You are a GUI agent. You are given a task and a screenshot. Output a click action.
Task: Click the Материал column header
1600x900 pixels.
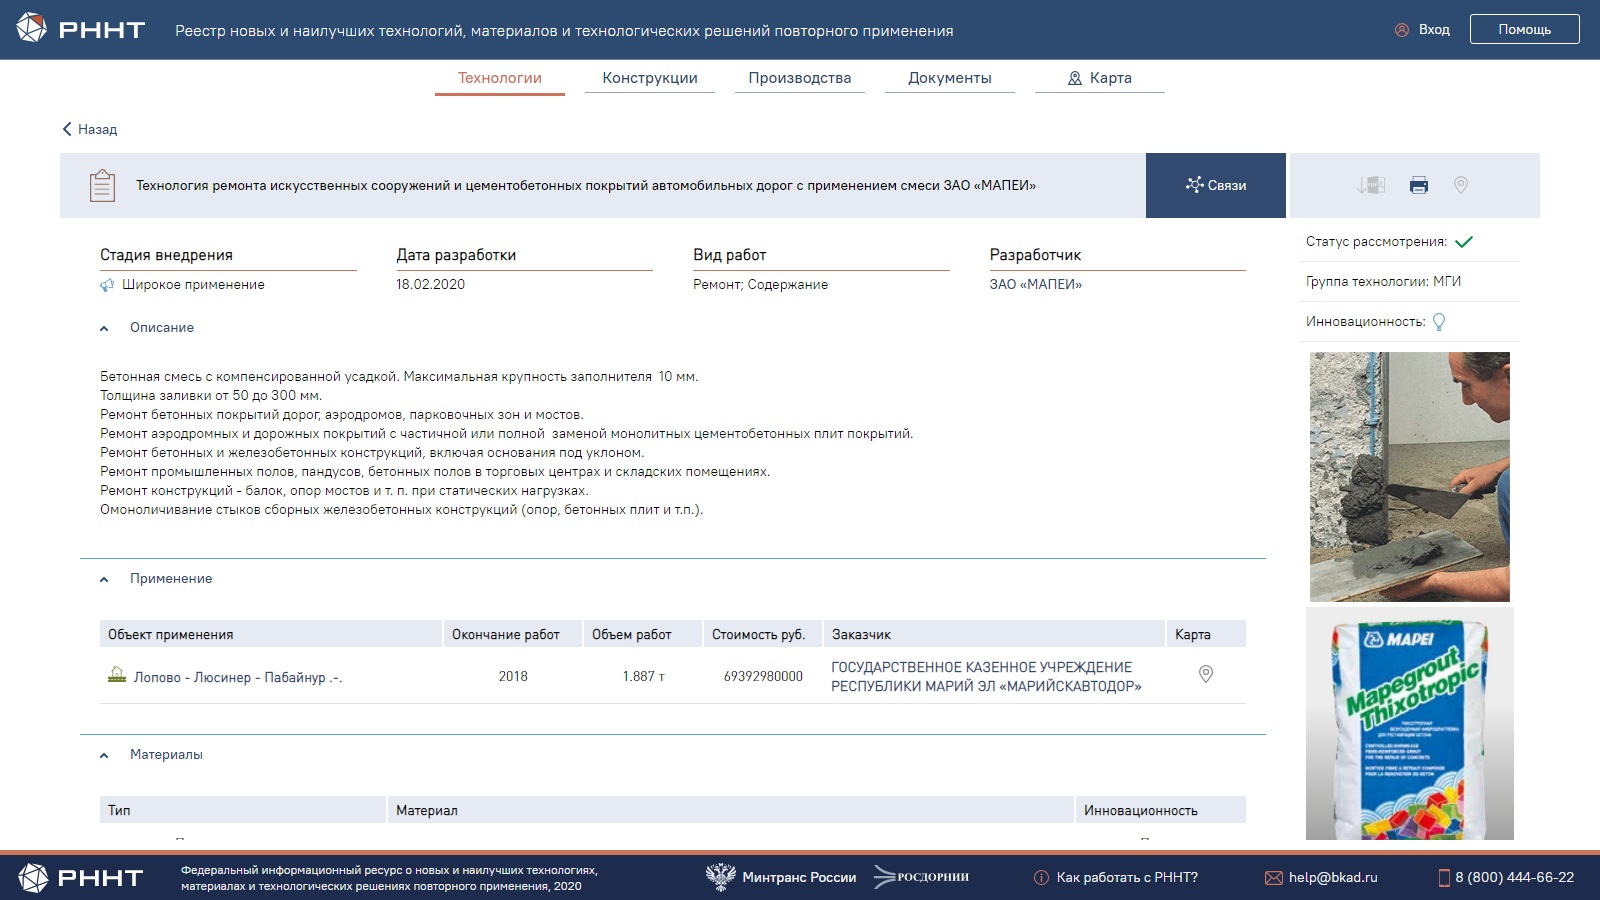(x=731, y=810)
